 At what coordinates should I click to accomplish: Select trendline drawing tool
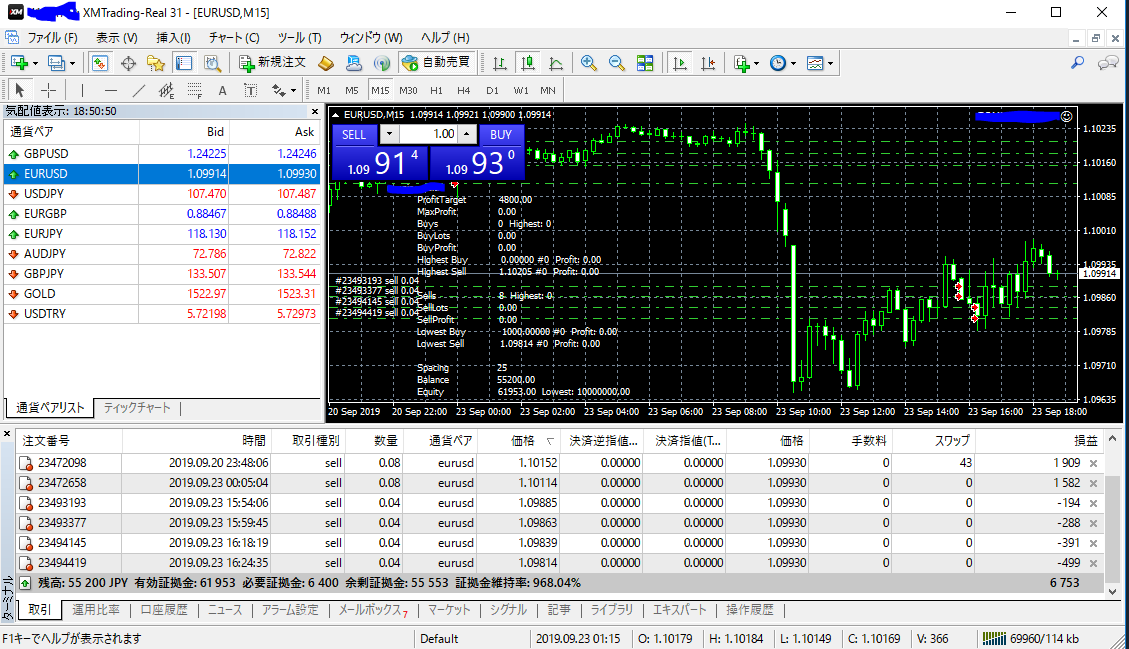[138, 90]
